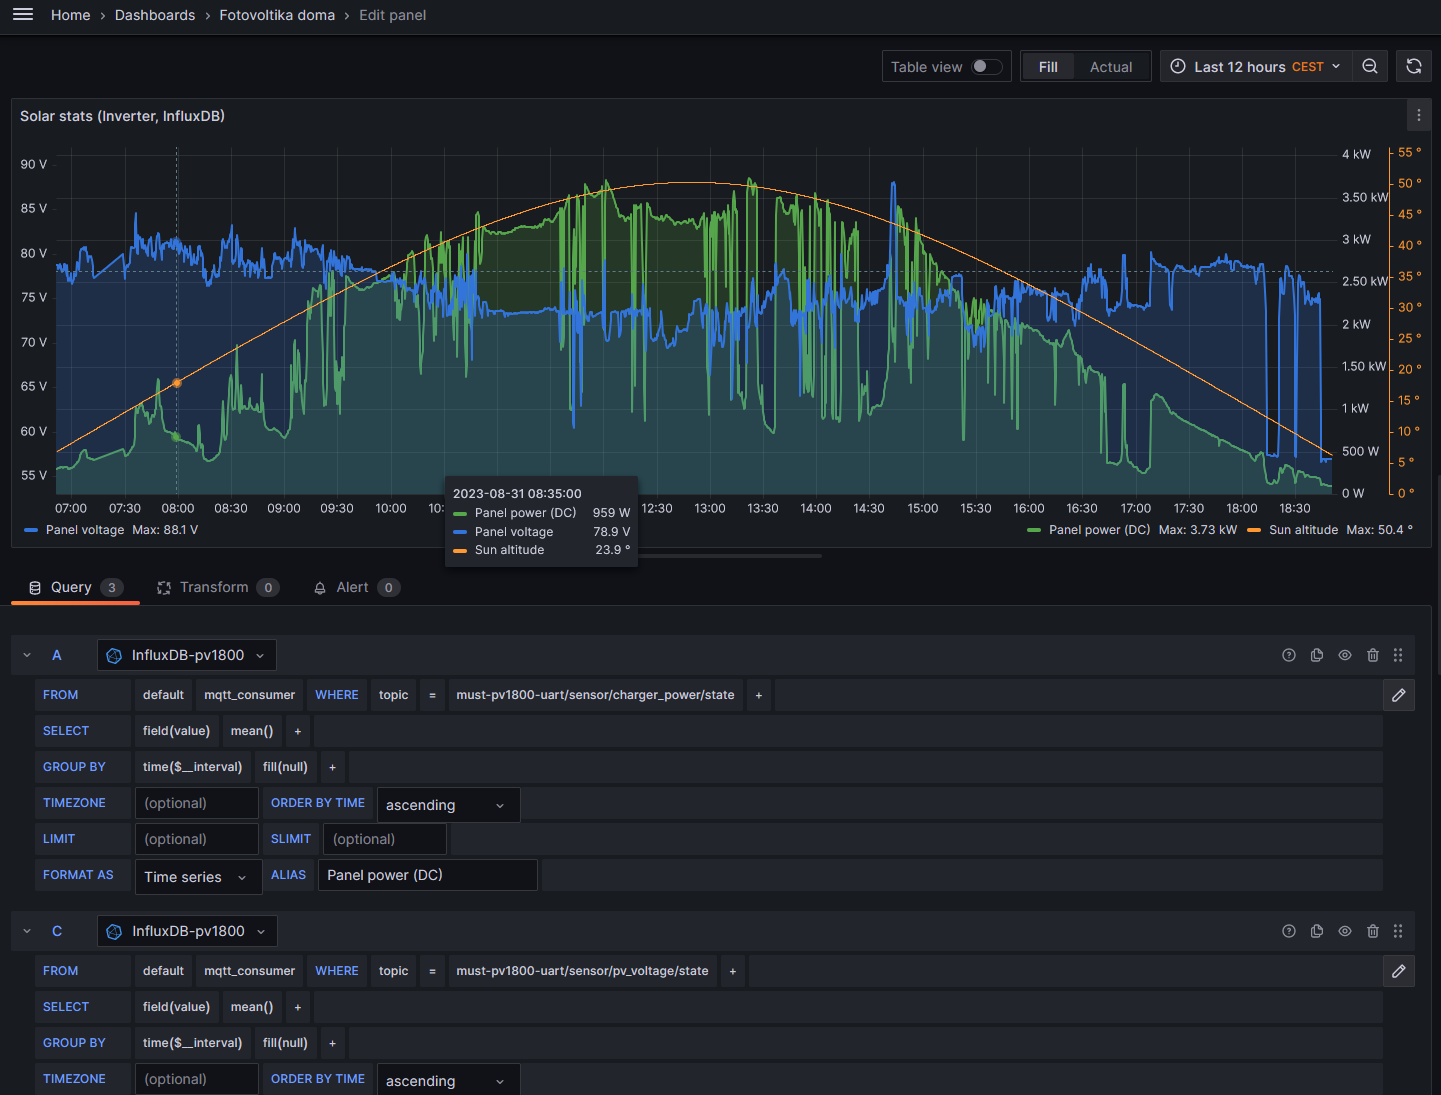1441x1095 pixels.
Task: Open the panel three-dot menu
Action: pos(1418,116)
